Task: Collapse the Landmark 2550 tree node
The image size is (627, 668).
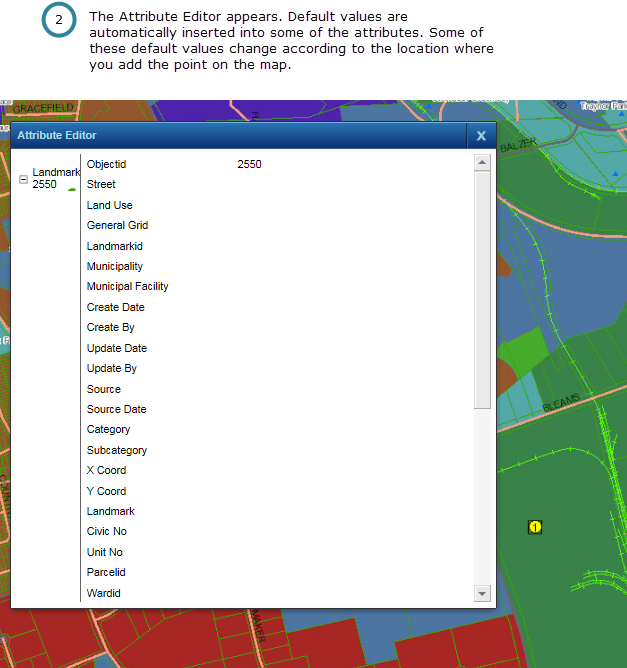Action: pos(24,179)
